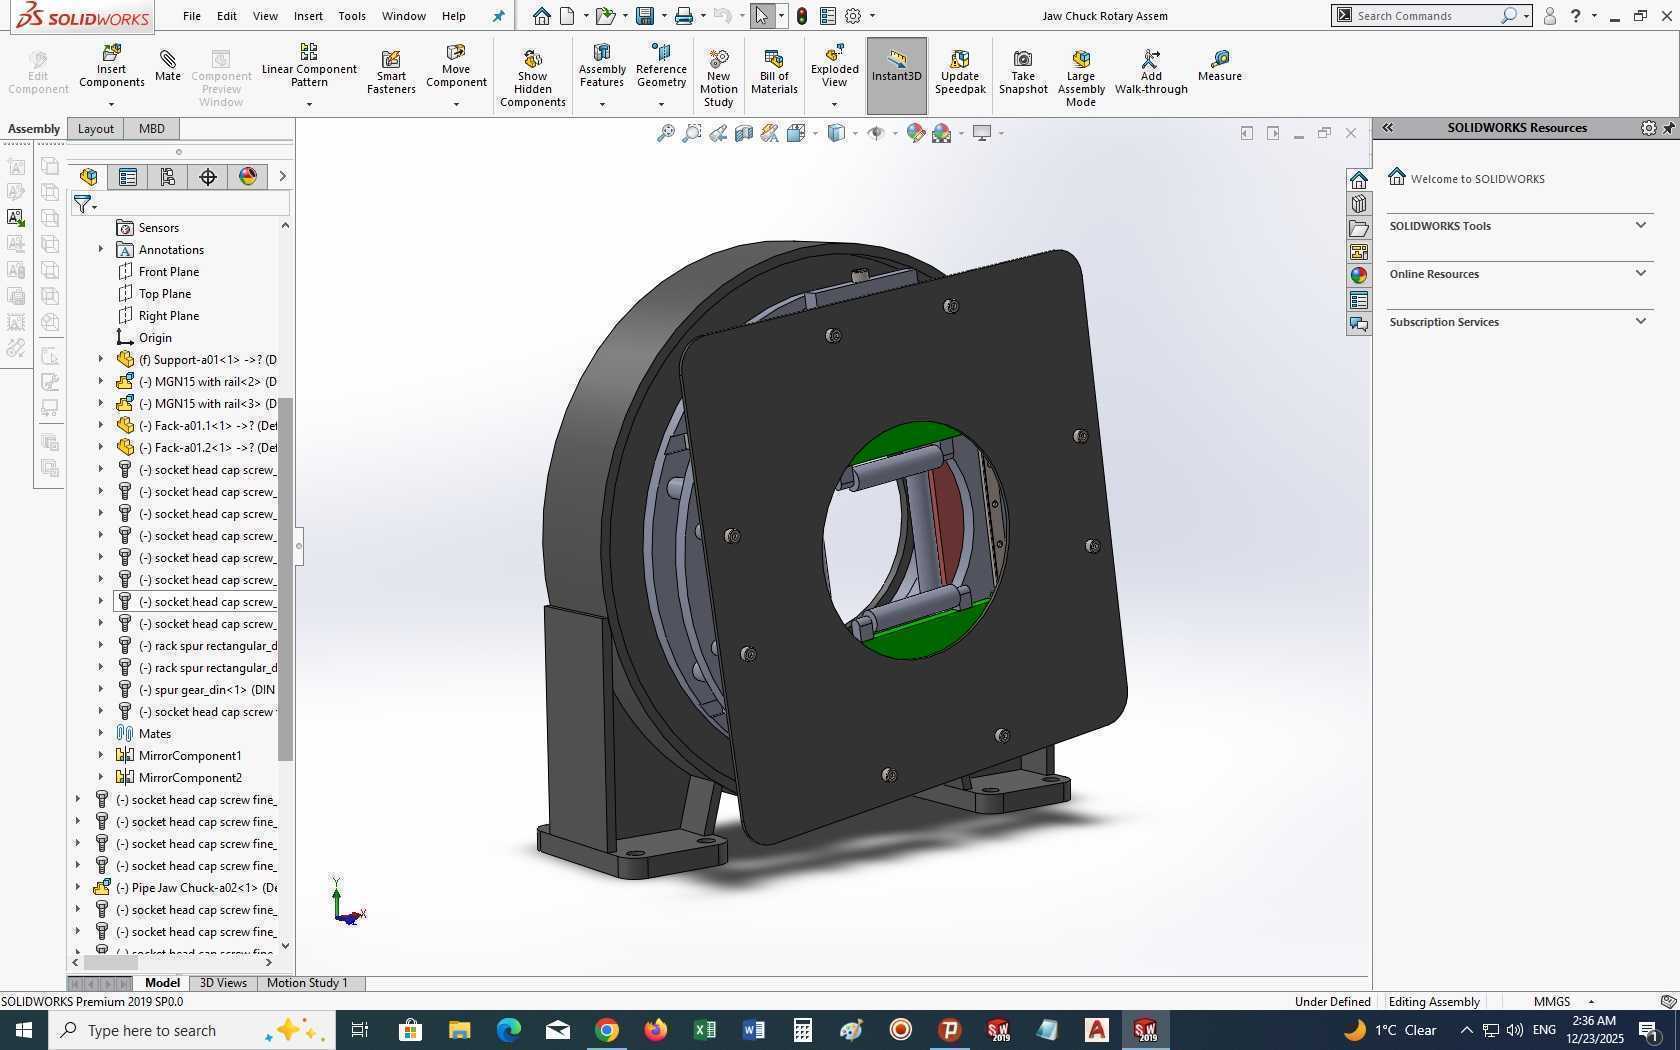The width and height of the screenshot is (1680, 1050).
Task: Open the Bill of Materials tool
Action: point(774,73)
